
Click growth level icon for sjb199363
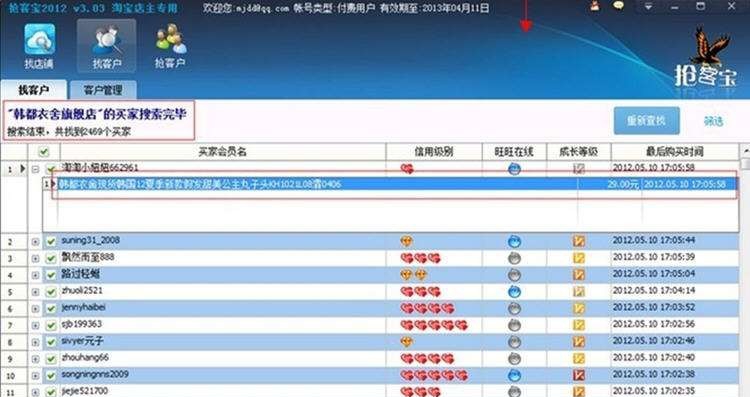pyautogui.click(x=579, y=325)
